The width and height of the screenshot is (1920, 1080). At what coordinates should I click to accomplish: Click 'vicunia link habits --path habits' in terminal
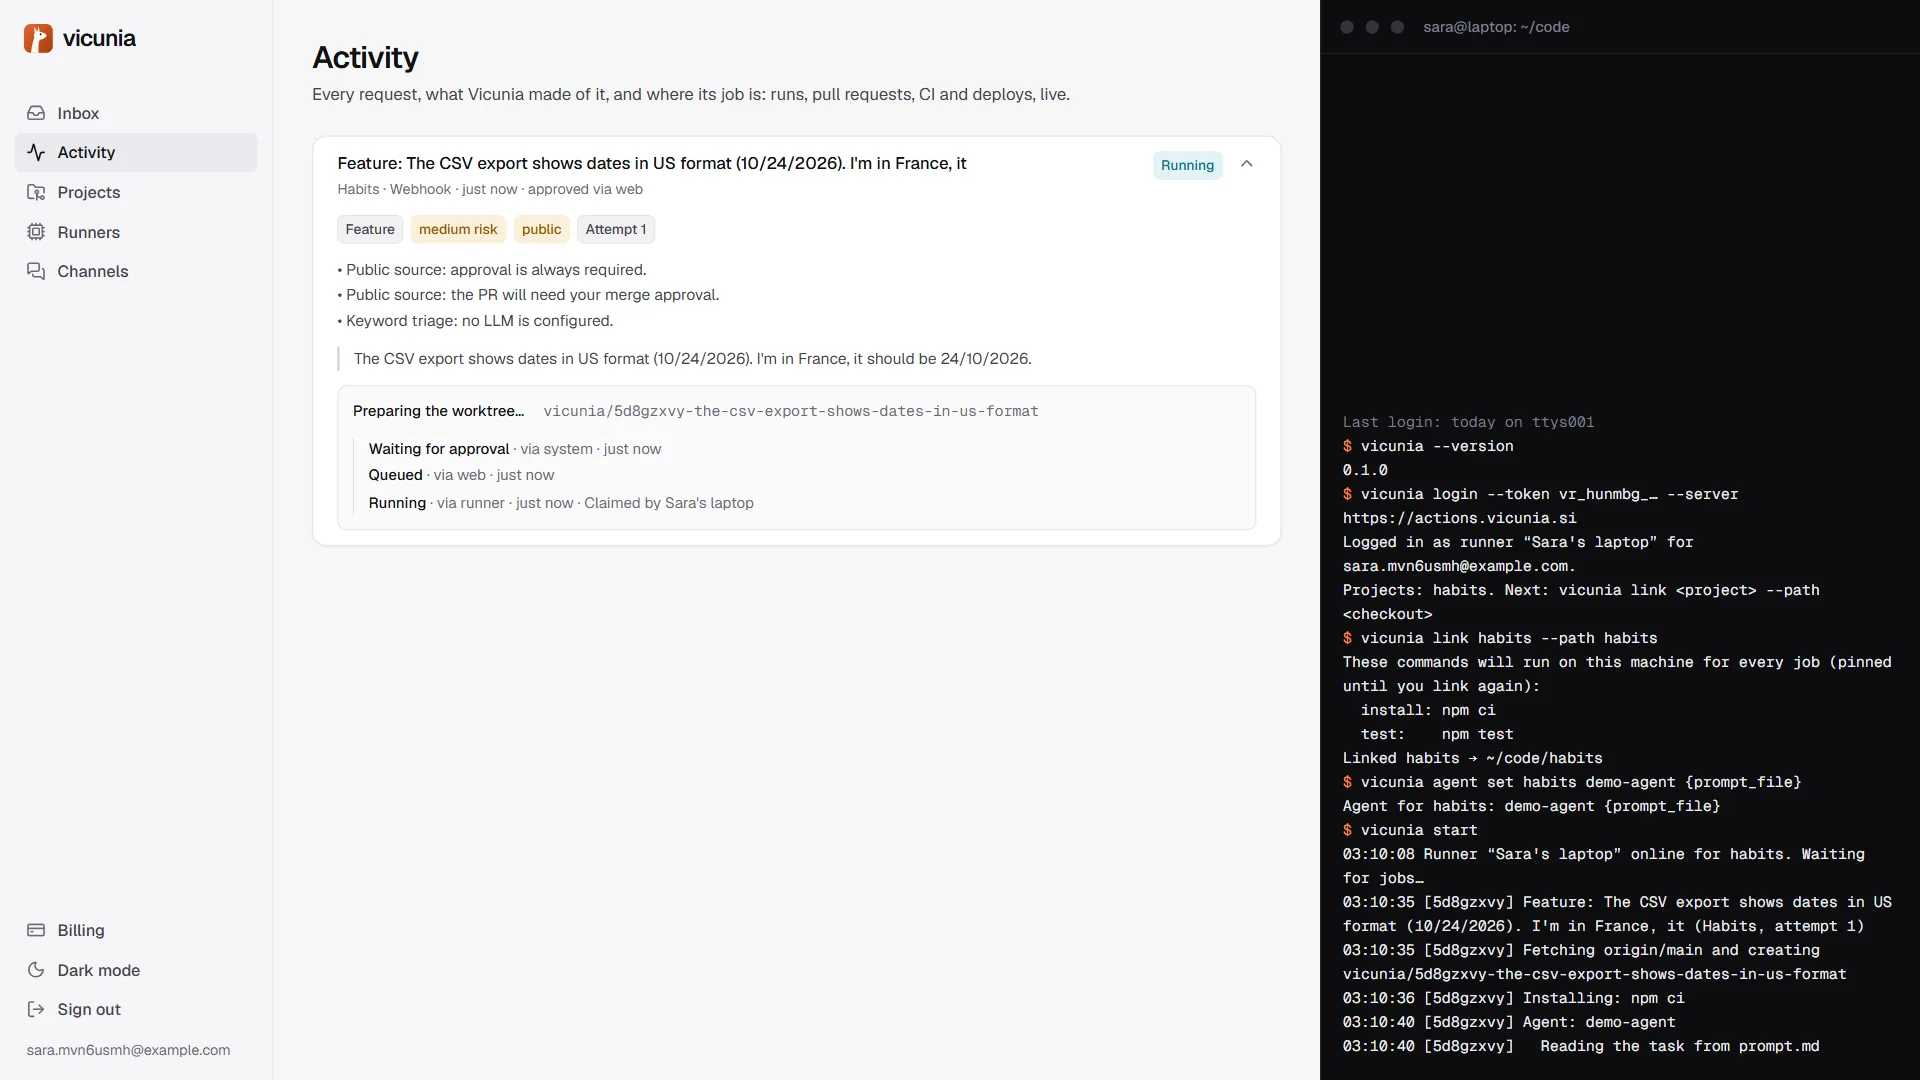click(x=1509, y=638)
